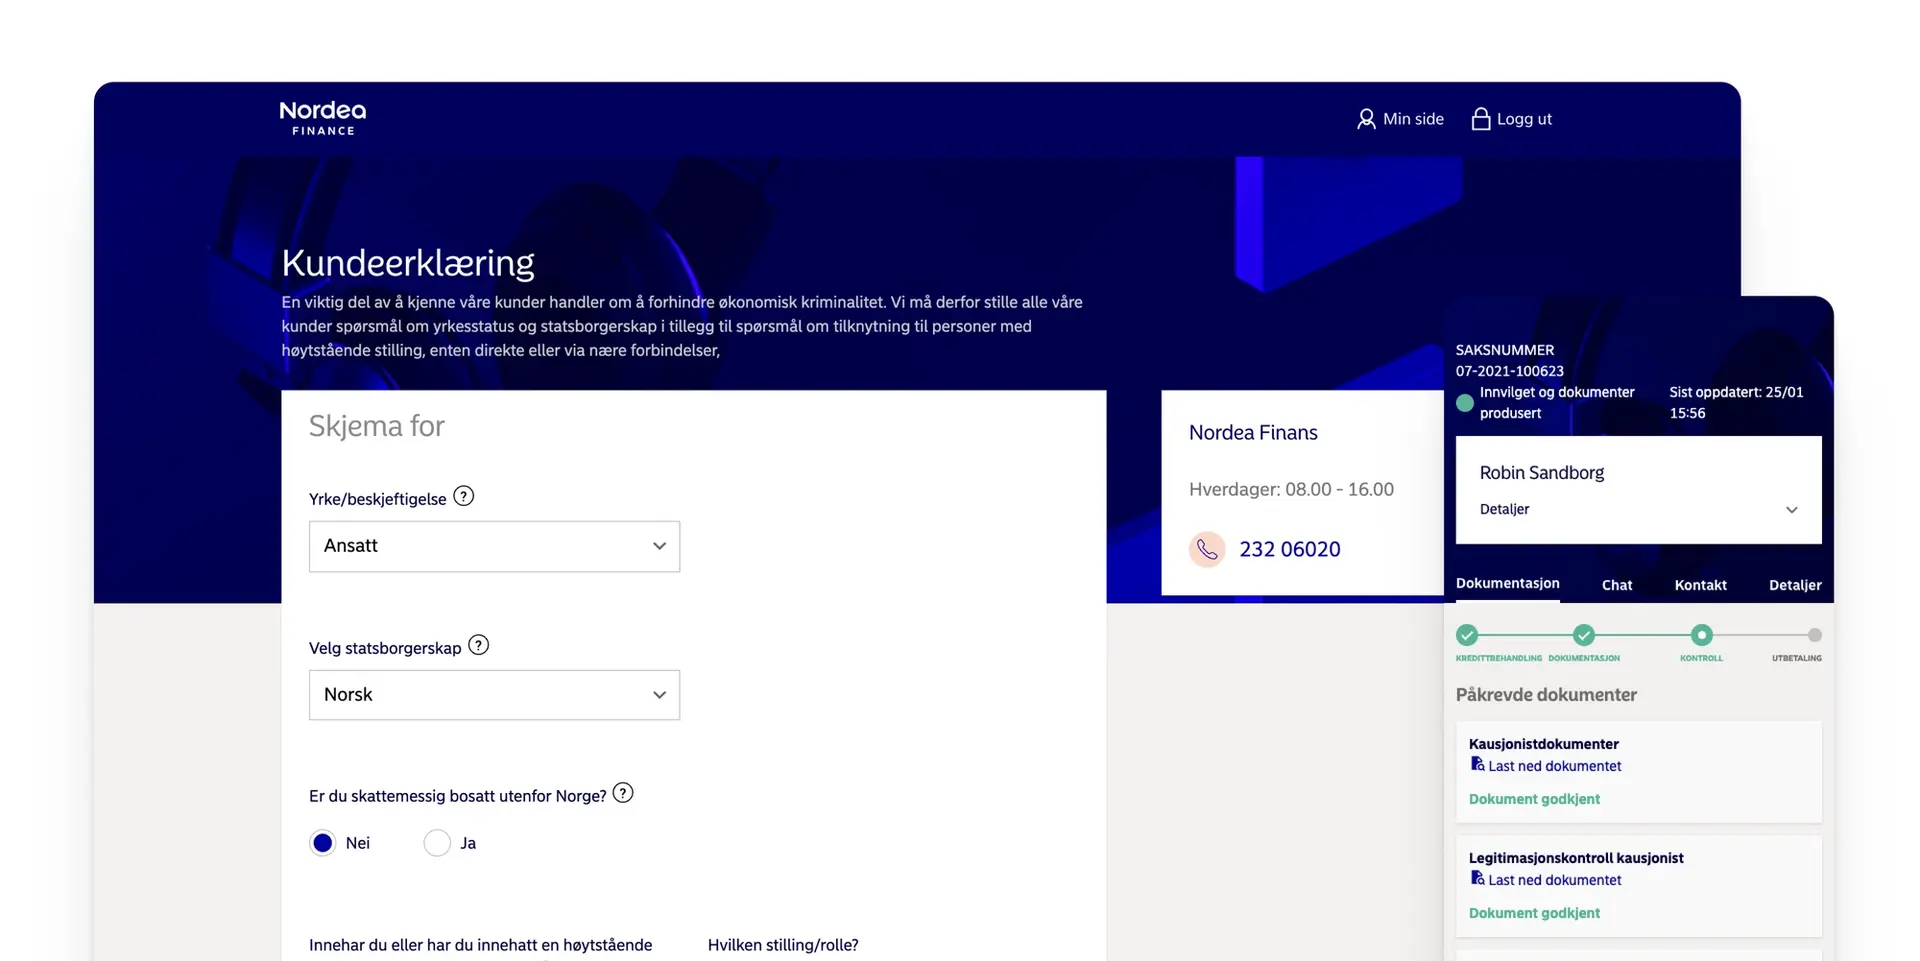The height and width of the screenshot is (961, 1920).
Task: Click Last ned dokumentet under Legitimasjonskontroll kausjonist
Action: click(x=1554, y=880)
